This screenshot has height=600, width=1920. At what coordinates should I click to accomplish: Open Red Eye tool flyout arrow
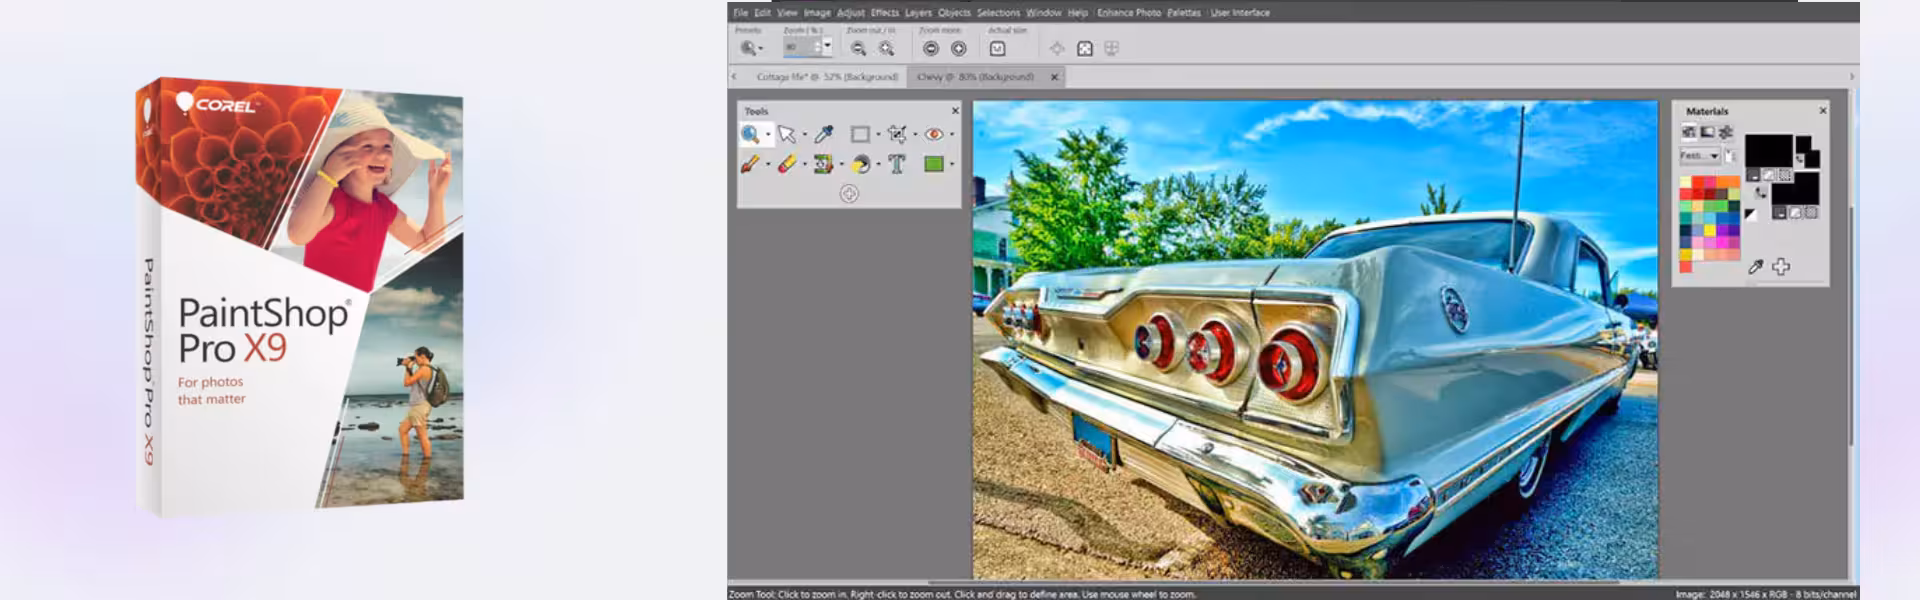click(951, 135)
